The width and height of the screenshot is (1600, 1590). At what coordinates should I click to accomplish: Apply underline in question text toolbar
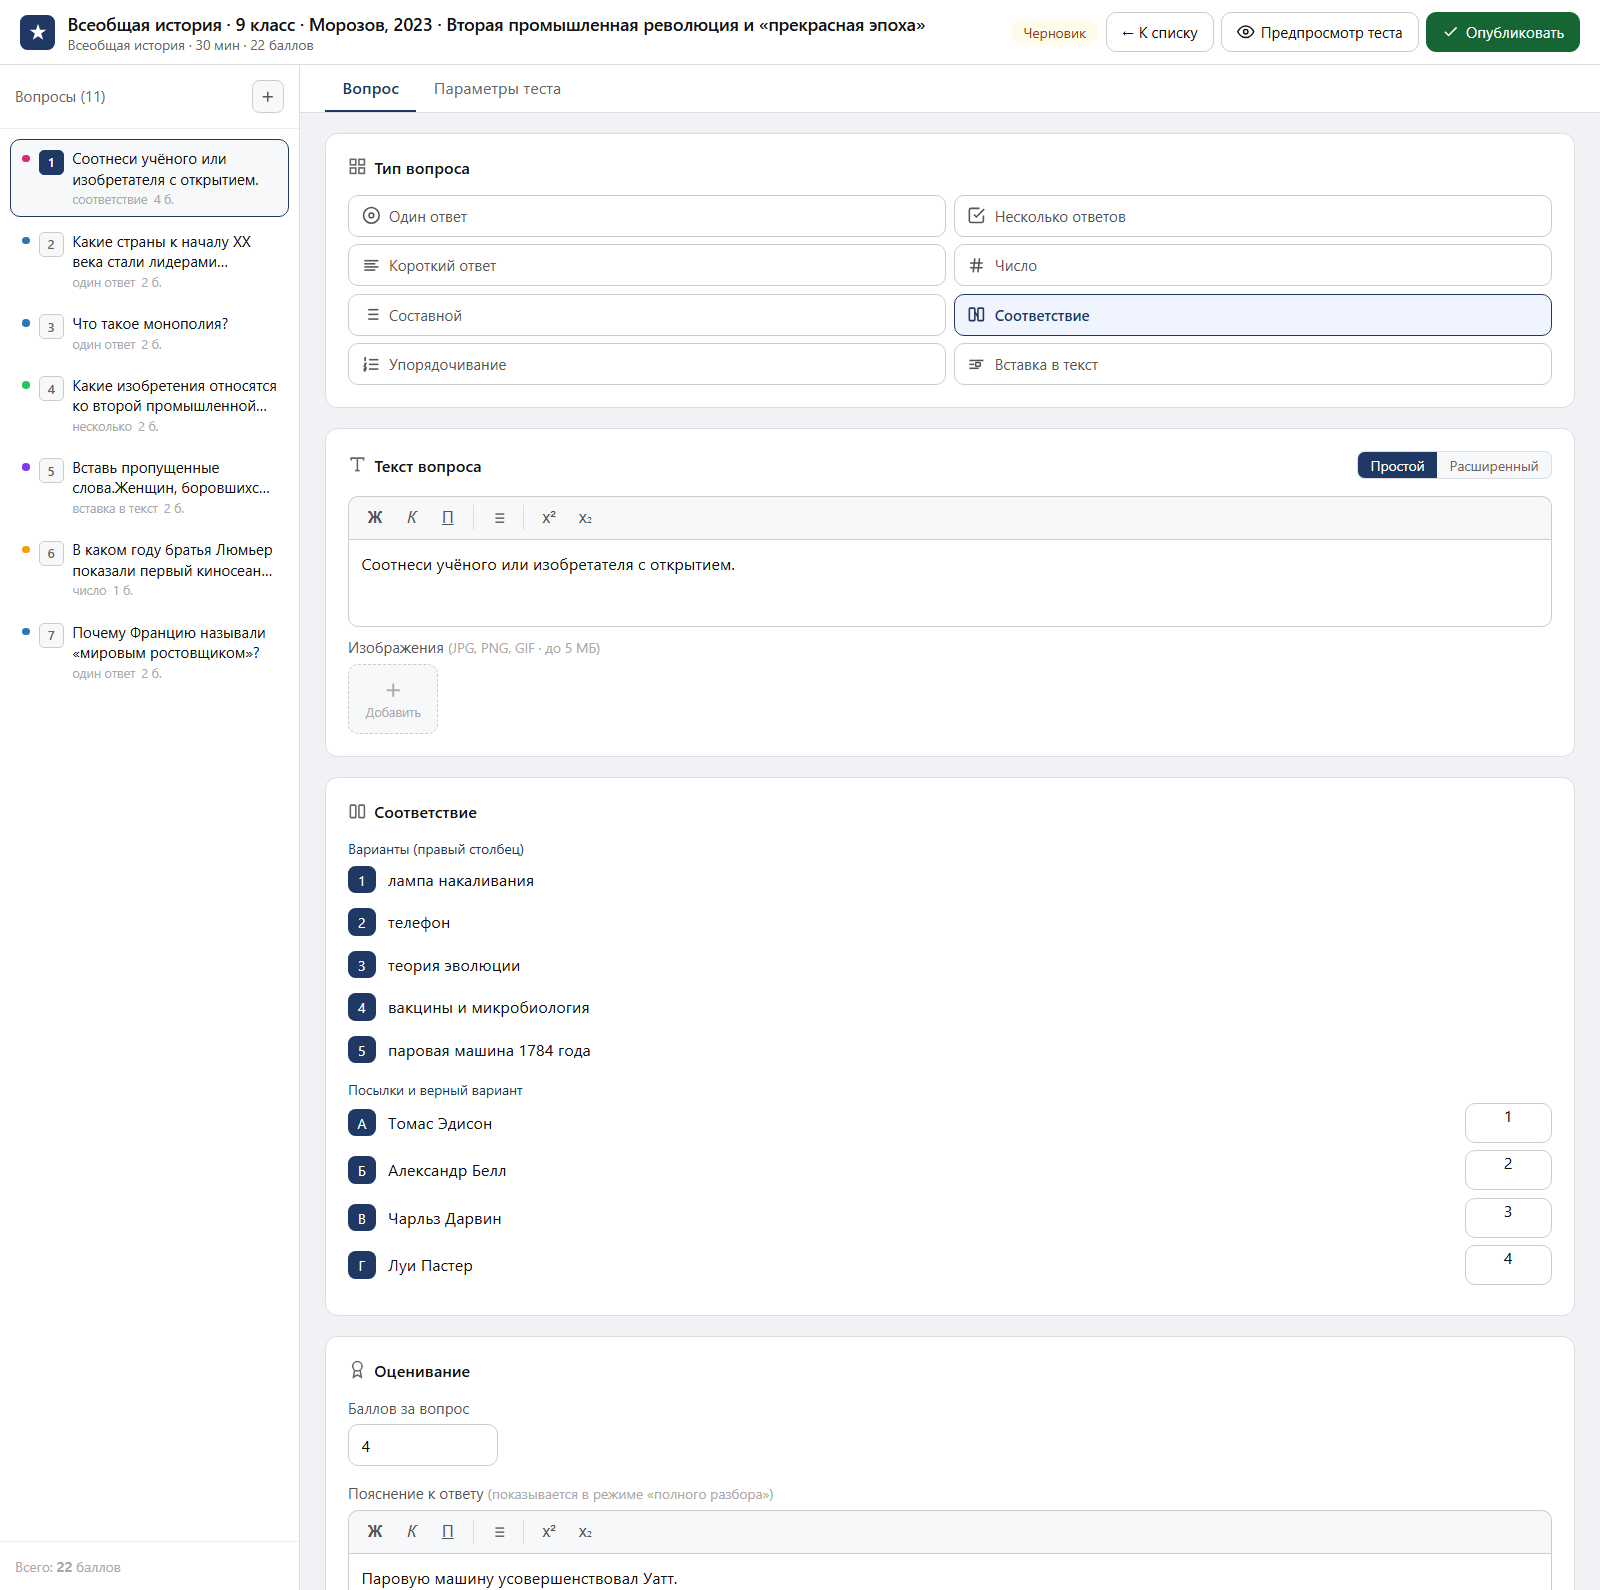coord(448,518)
